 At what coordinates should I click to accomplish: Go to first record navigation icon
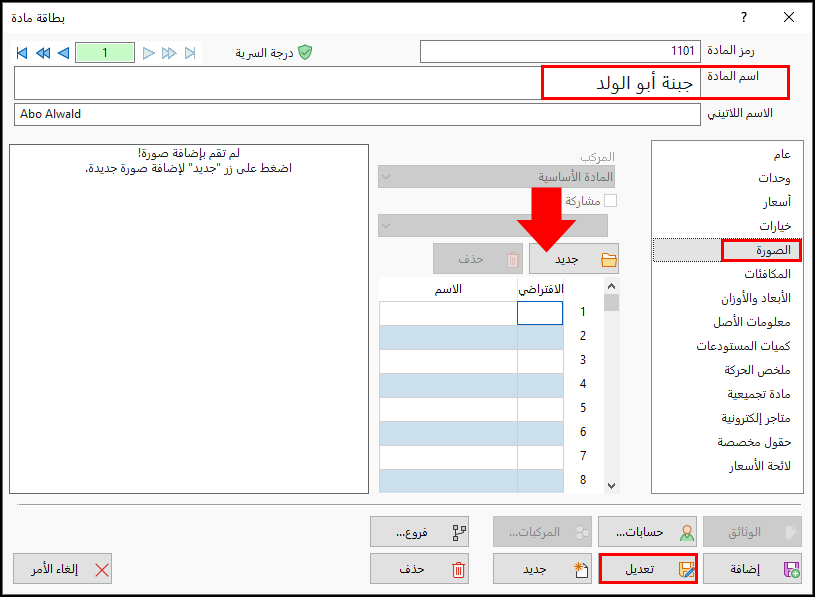coord(22,53)
